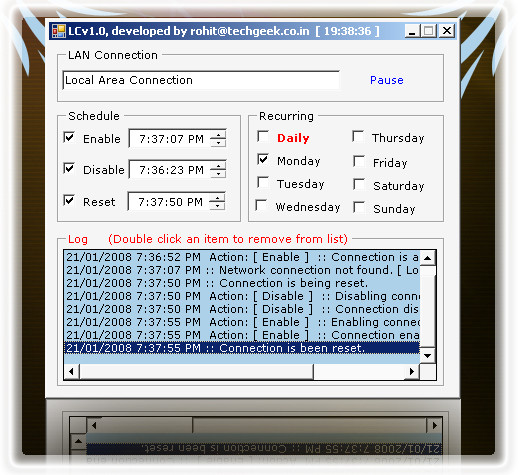The height and width of the screenshot is (475, 520).
Task: Check the Friday checkbox
Action: coord(359,161)
